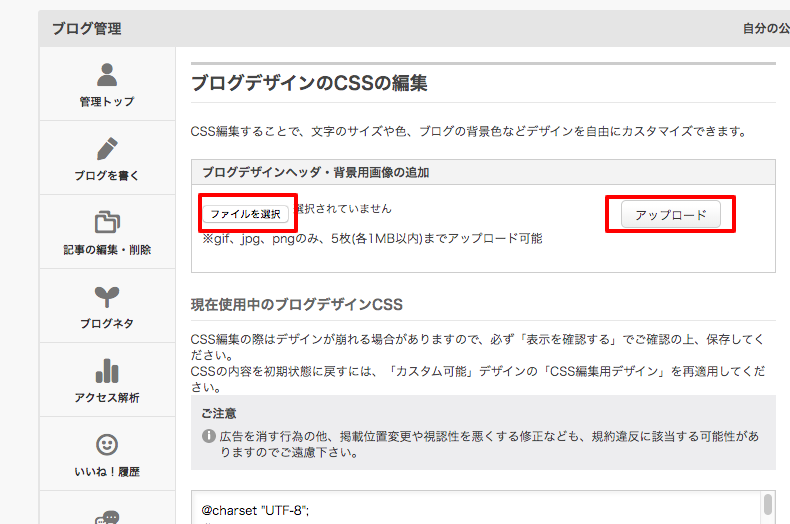
Task: Click the info icon in ご注意 notice
Action: 209,436
